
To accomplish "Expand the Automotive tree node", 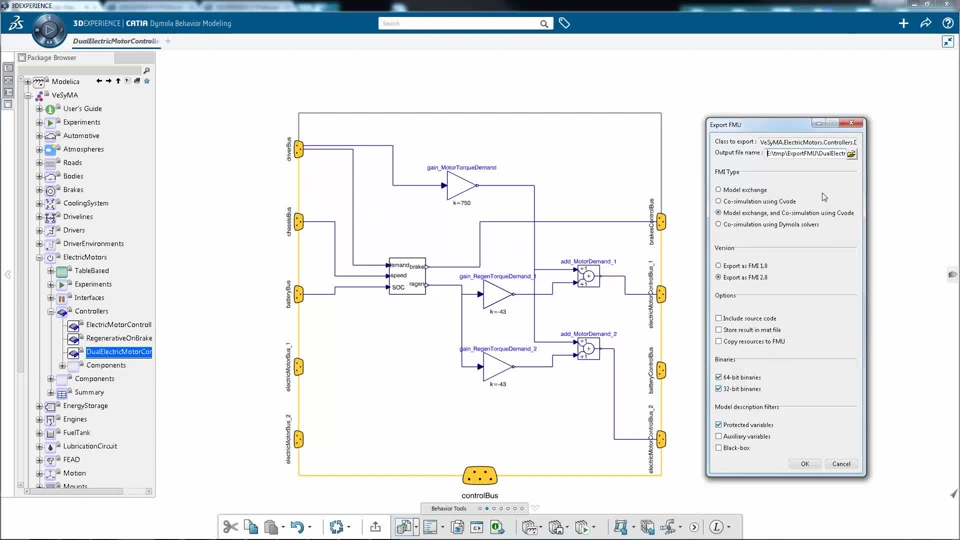I will pyautogui.click(x=39, y=136).
